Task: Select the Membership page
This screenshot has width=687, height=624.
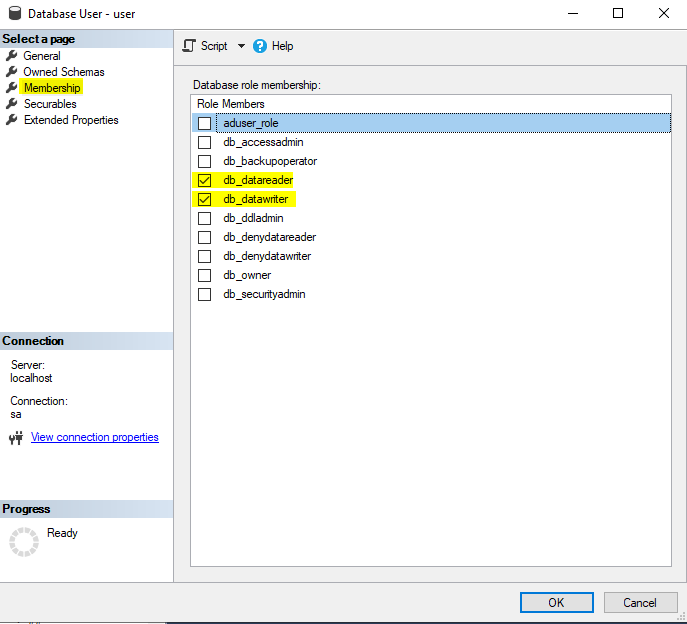Action: point(52,88)
